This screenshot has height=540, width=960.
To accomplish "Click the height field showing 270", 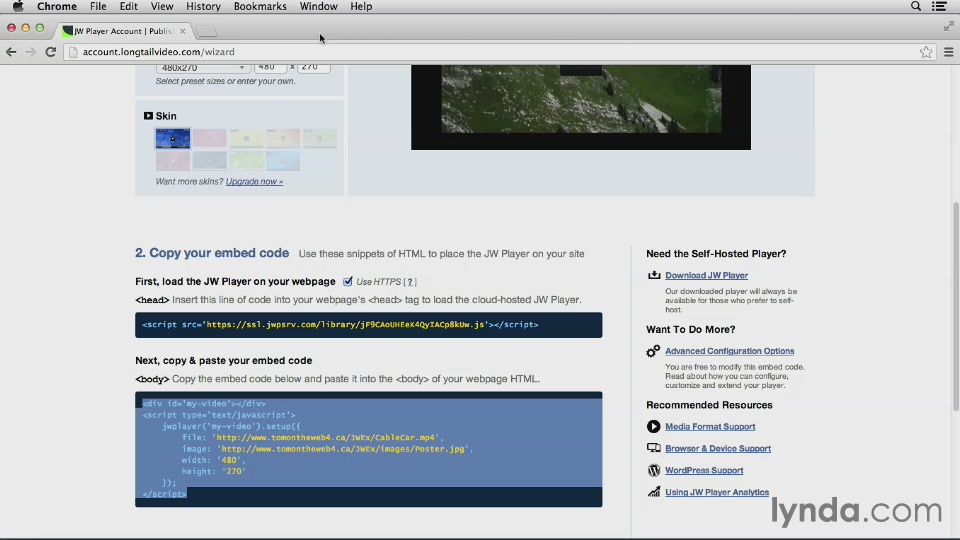I will [x=313, y=67].
